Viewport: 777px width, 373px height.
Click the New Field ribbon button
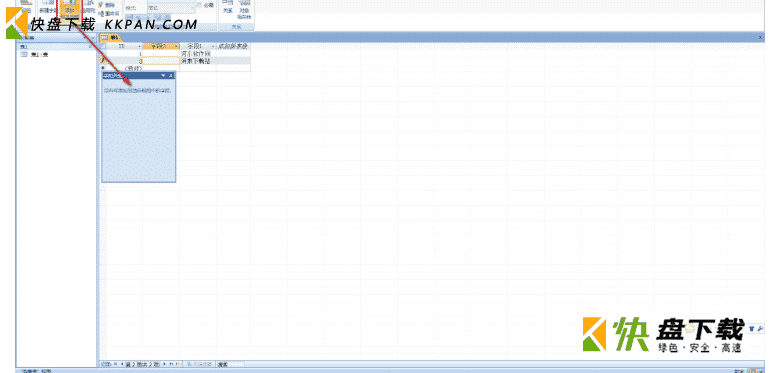tap(48, 8)
